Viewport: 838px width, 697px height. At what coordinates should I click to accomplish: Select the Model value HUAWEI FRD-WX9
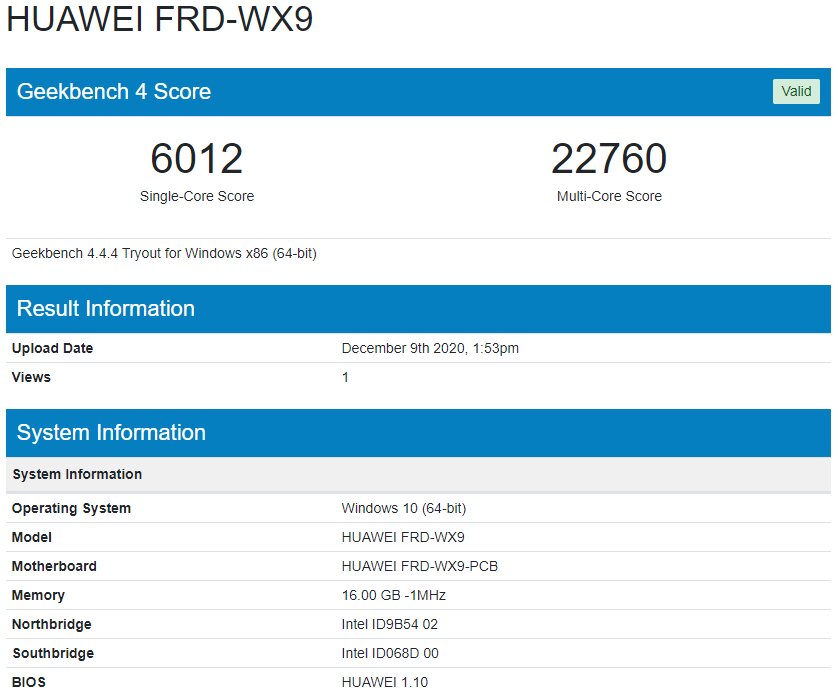click(403, 537)
